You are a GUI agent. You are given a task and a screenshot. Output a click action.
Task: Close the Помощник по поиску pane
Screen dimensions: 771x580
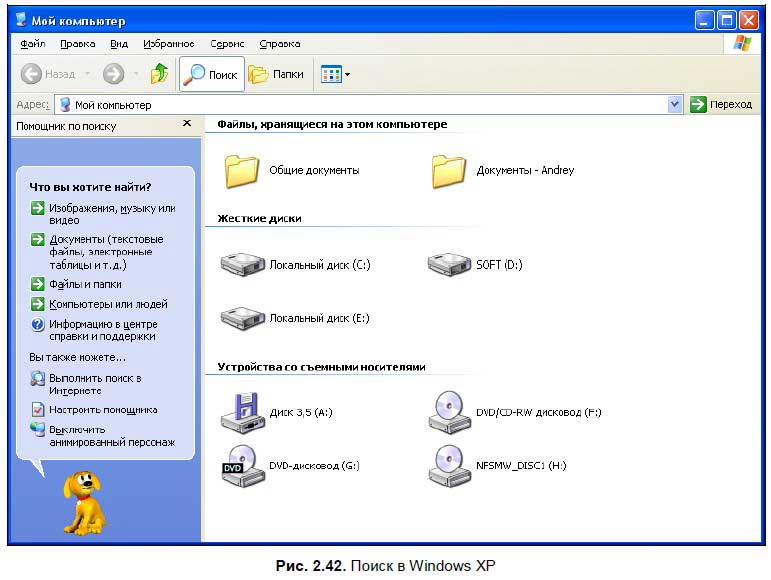click(187, 123)
